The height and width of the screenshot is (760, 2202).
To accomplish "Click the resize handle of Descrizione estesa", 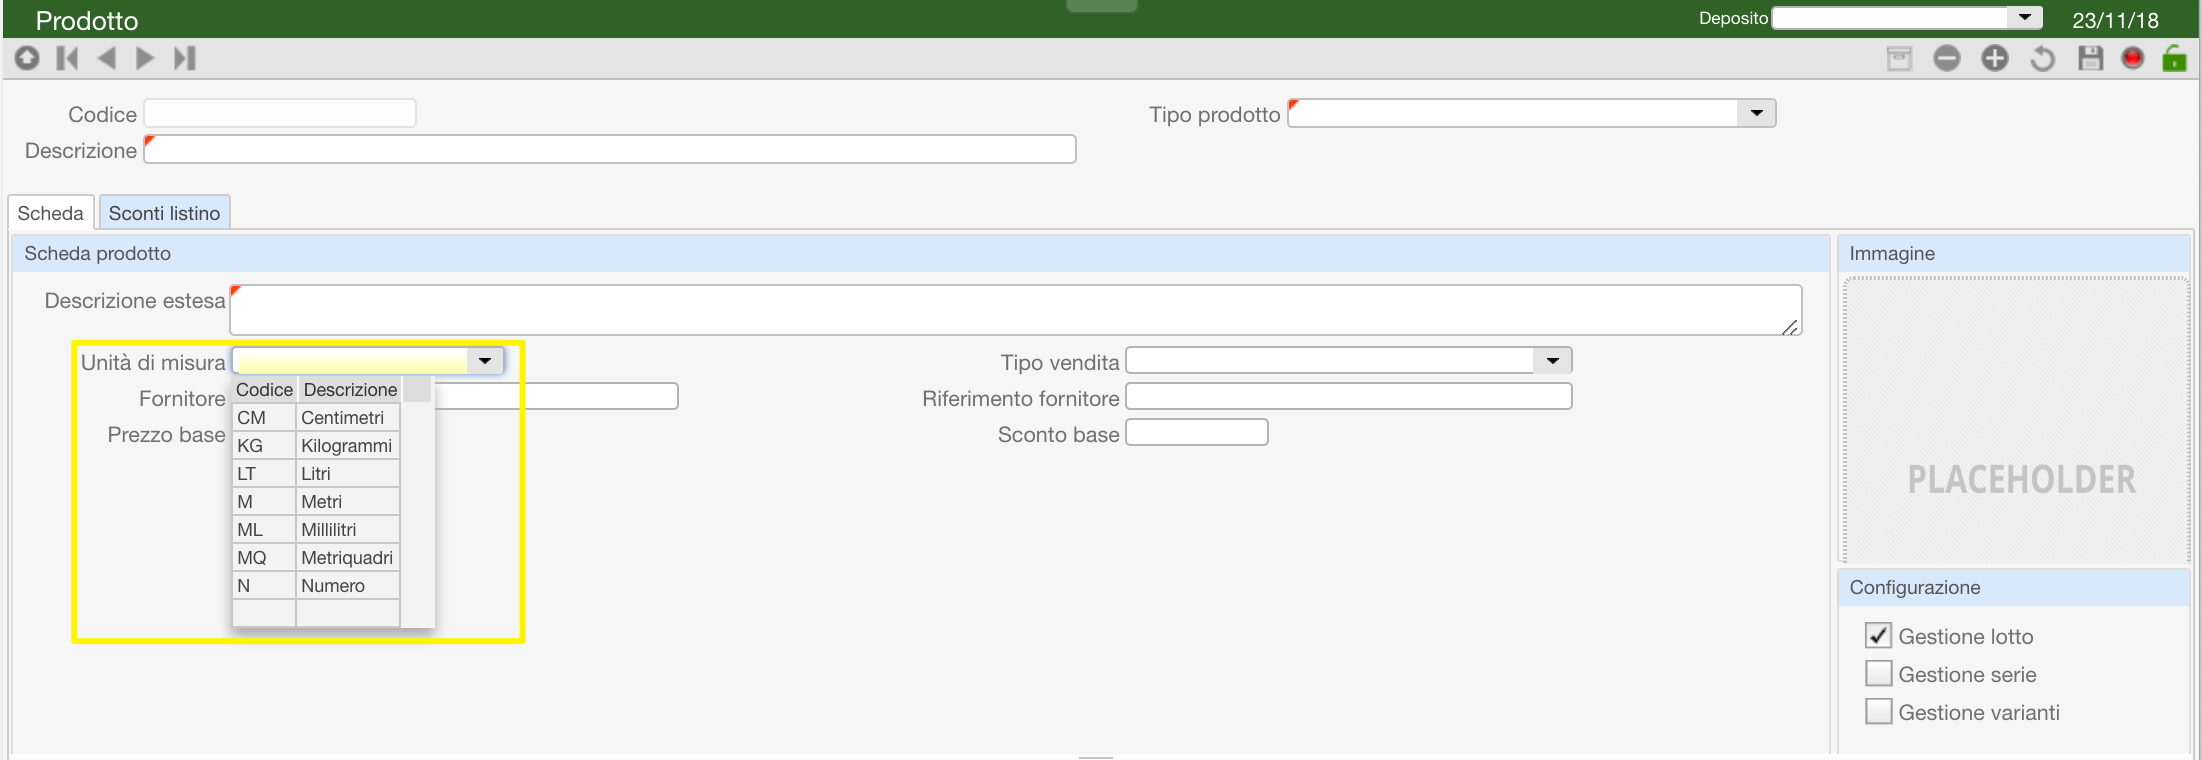I will [x=1791, y=327].
